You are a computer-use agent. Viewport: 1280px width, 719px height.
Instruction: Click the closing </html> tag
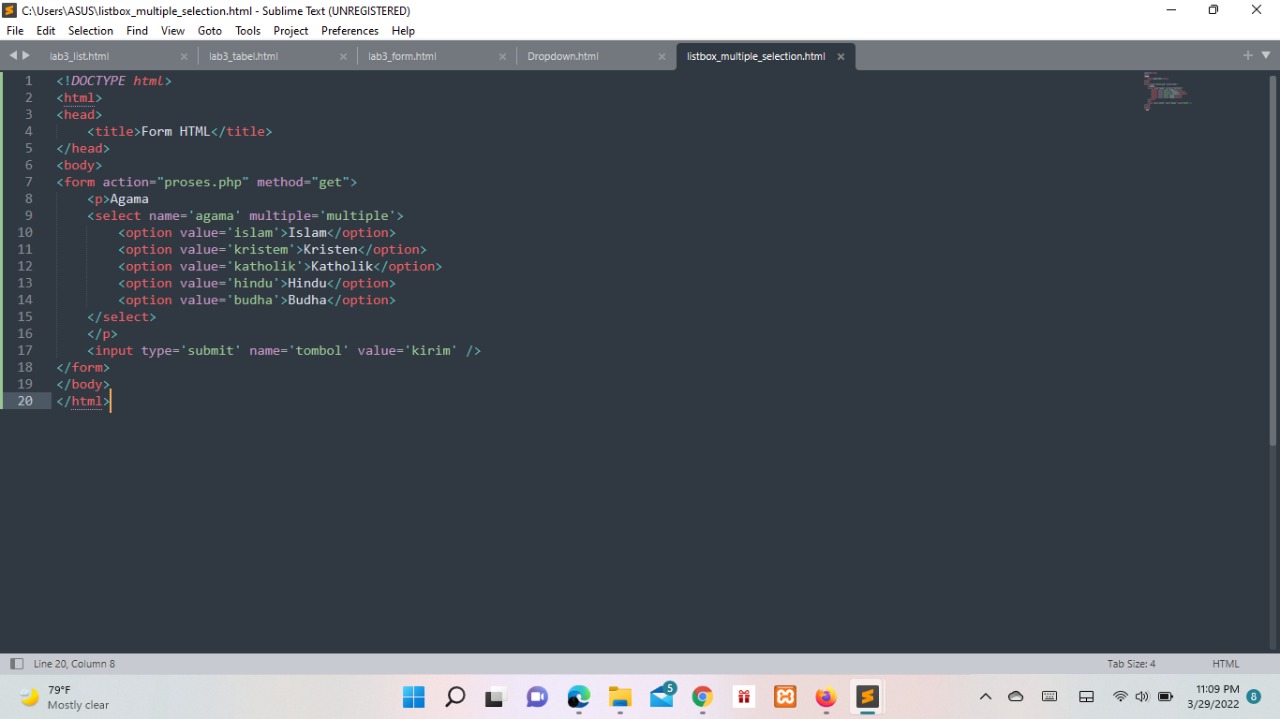[x=83, y=401]
